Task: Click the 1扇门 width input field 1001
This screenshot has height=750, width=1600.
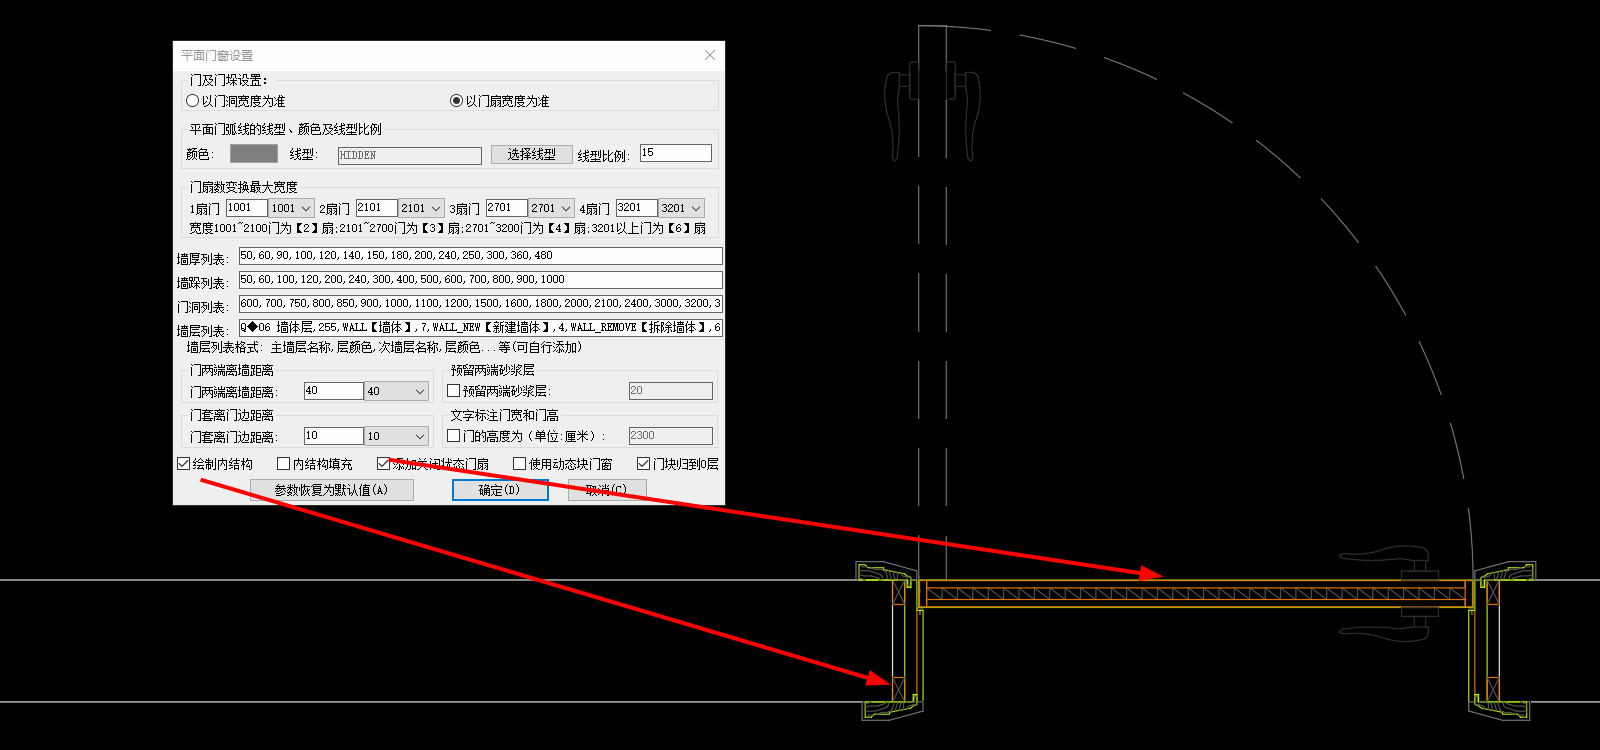Action: pos(246,208)
